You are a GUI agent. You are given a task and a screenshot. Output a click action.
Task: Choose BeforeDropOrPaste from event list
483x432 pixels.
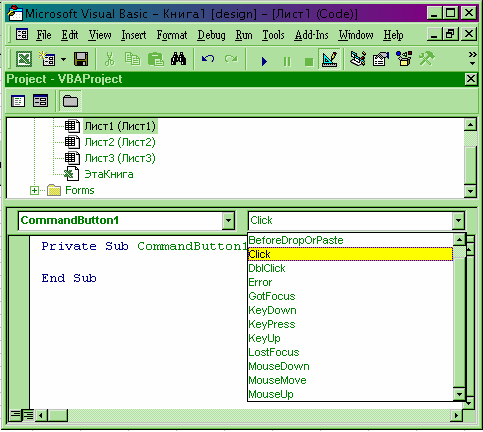(351, 240)
